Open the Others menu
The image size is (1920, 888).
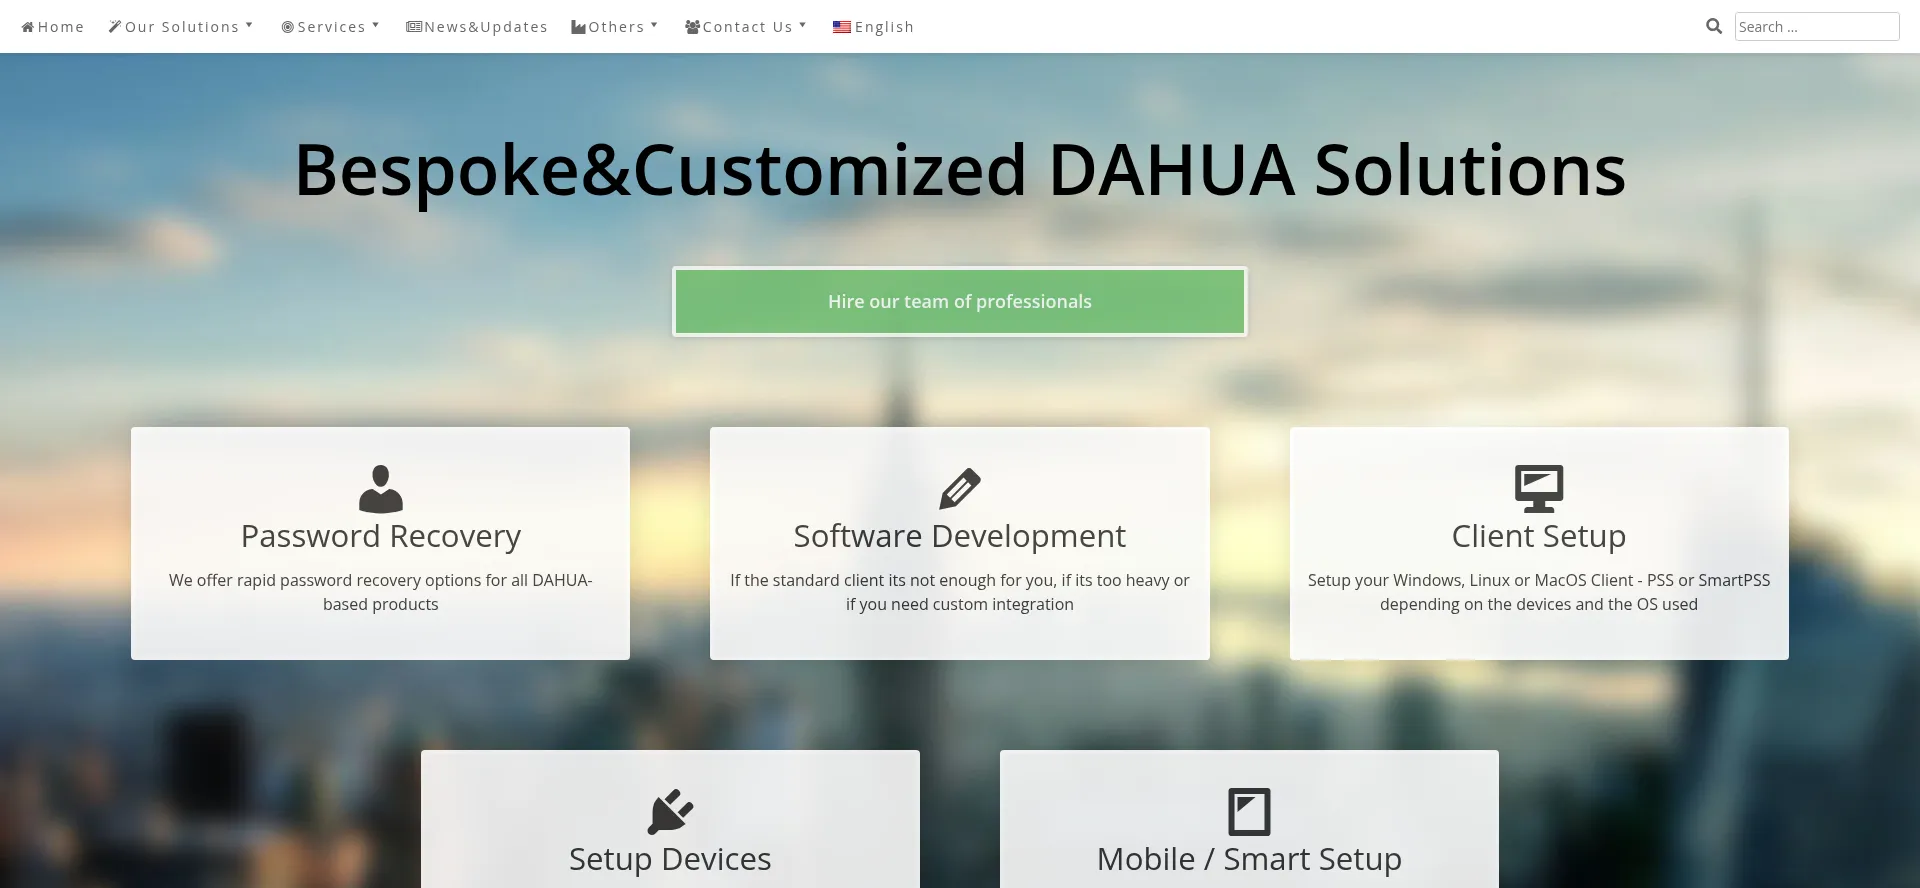[x=615, y=27]
